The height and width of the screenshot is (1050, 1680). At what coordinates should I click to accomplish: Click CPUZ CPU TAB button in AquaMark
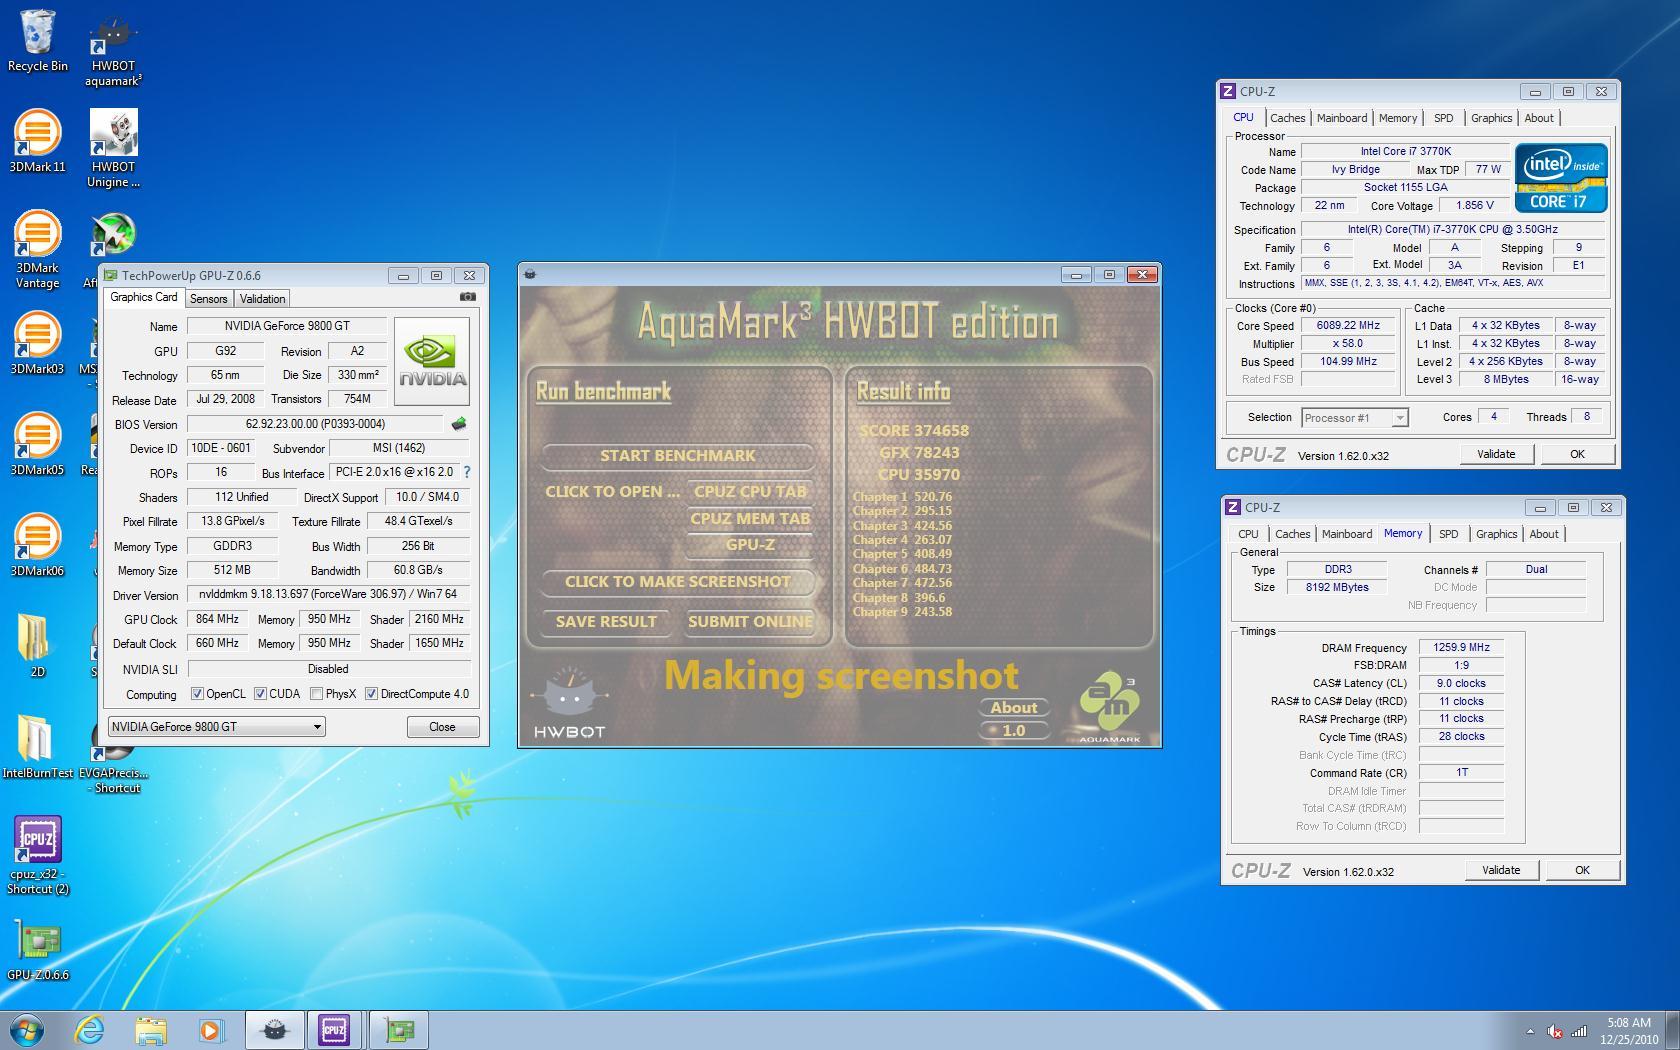[x=749, y=492]
